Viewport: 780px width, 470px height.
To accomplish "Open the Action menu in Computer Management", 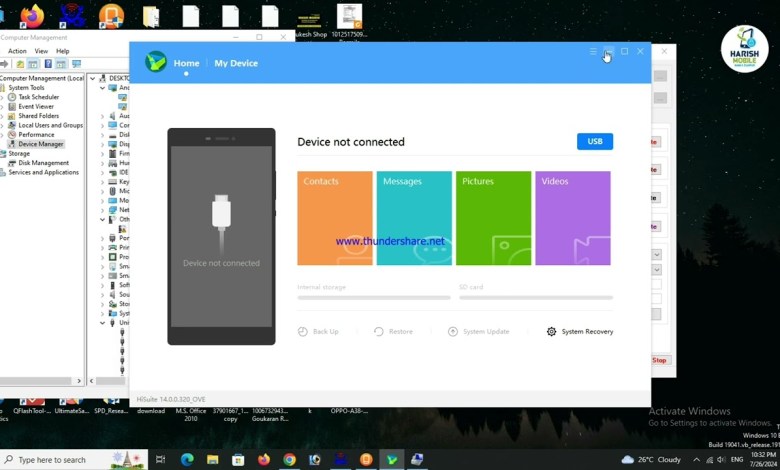I will 17,51.
